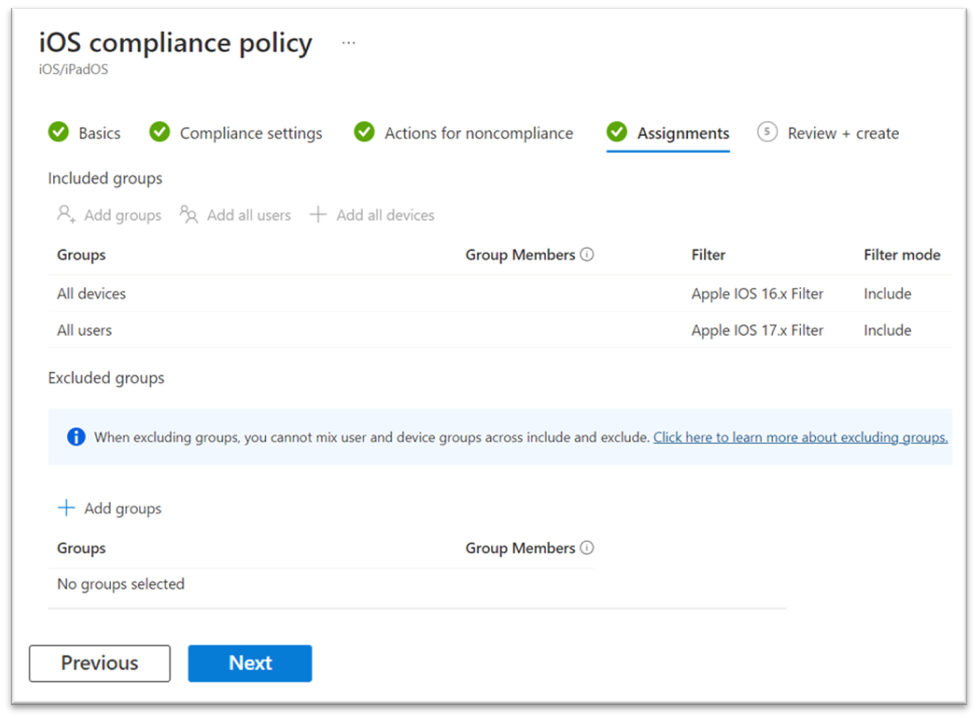978x719 pixels.
Task: Click Add groups in Included groups
Action: click(123, 215)
